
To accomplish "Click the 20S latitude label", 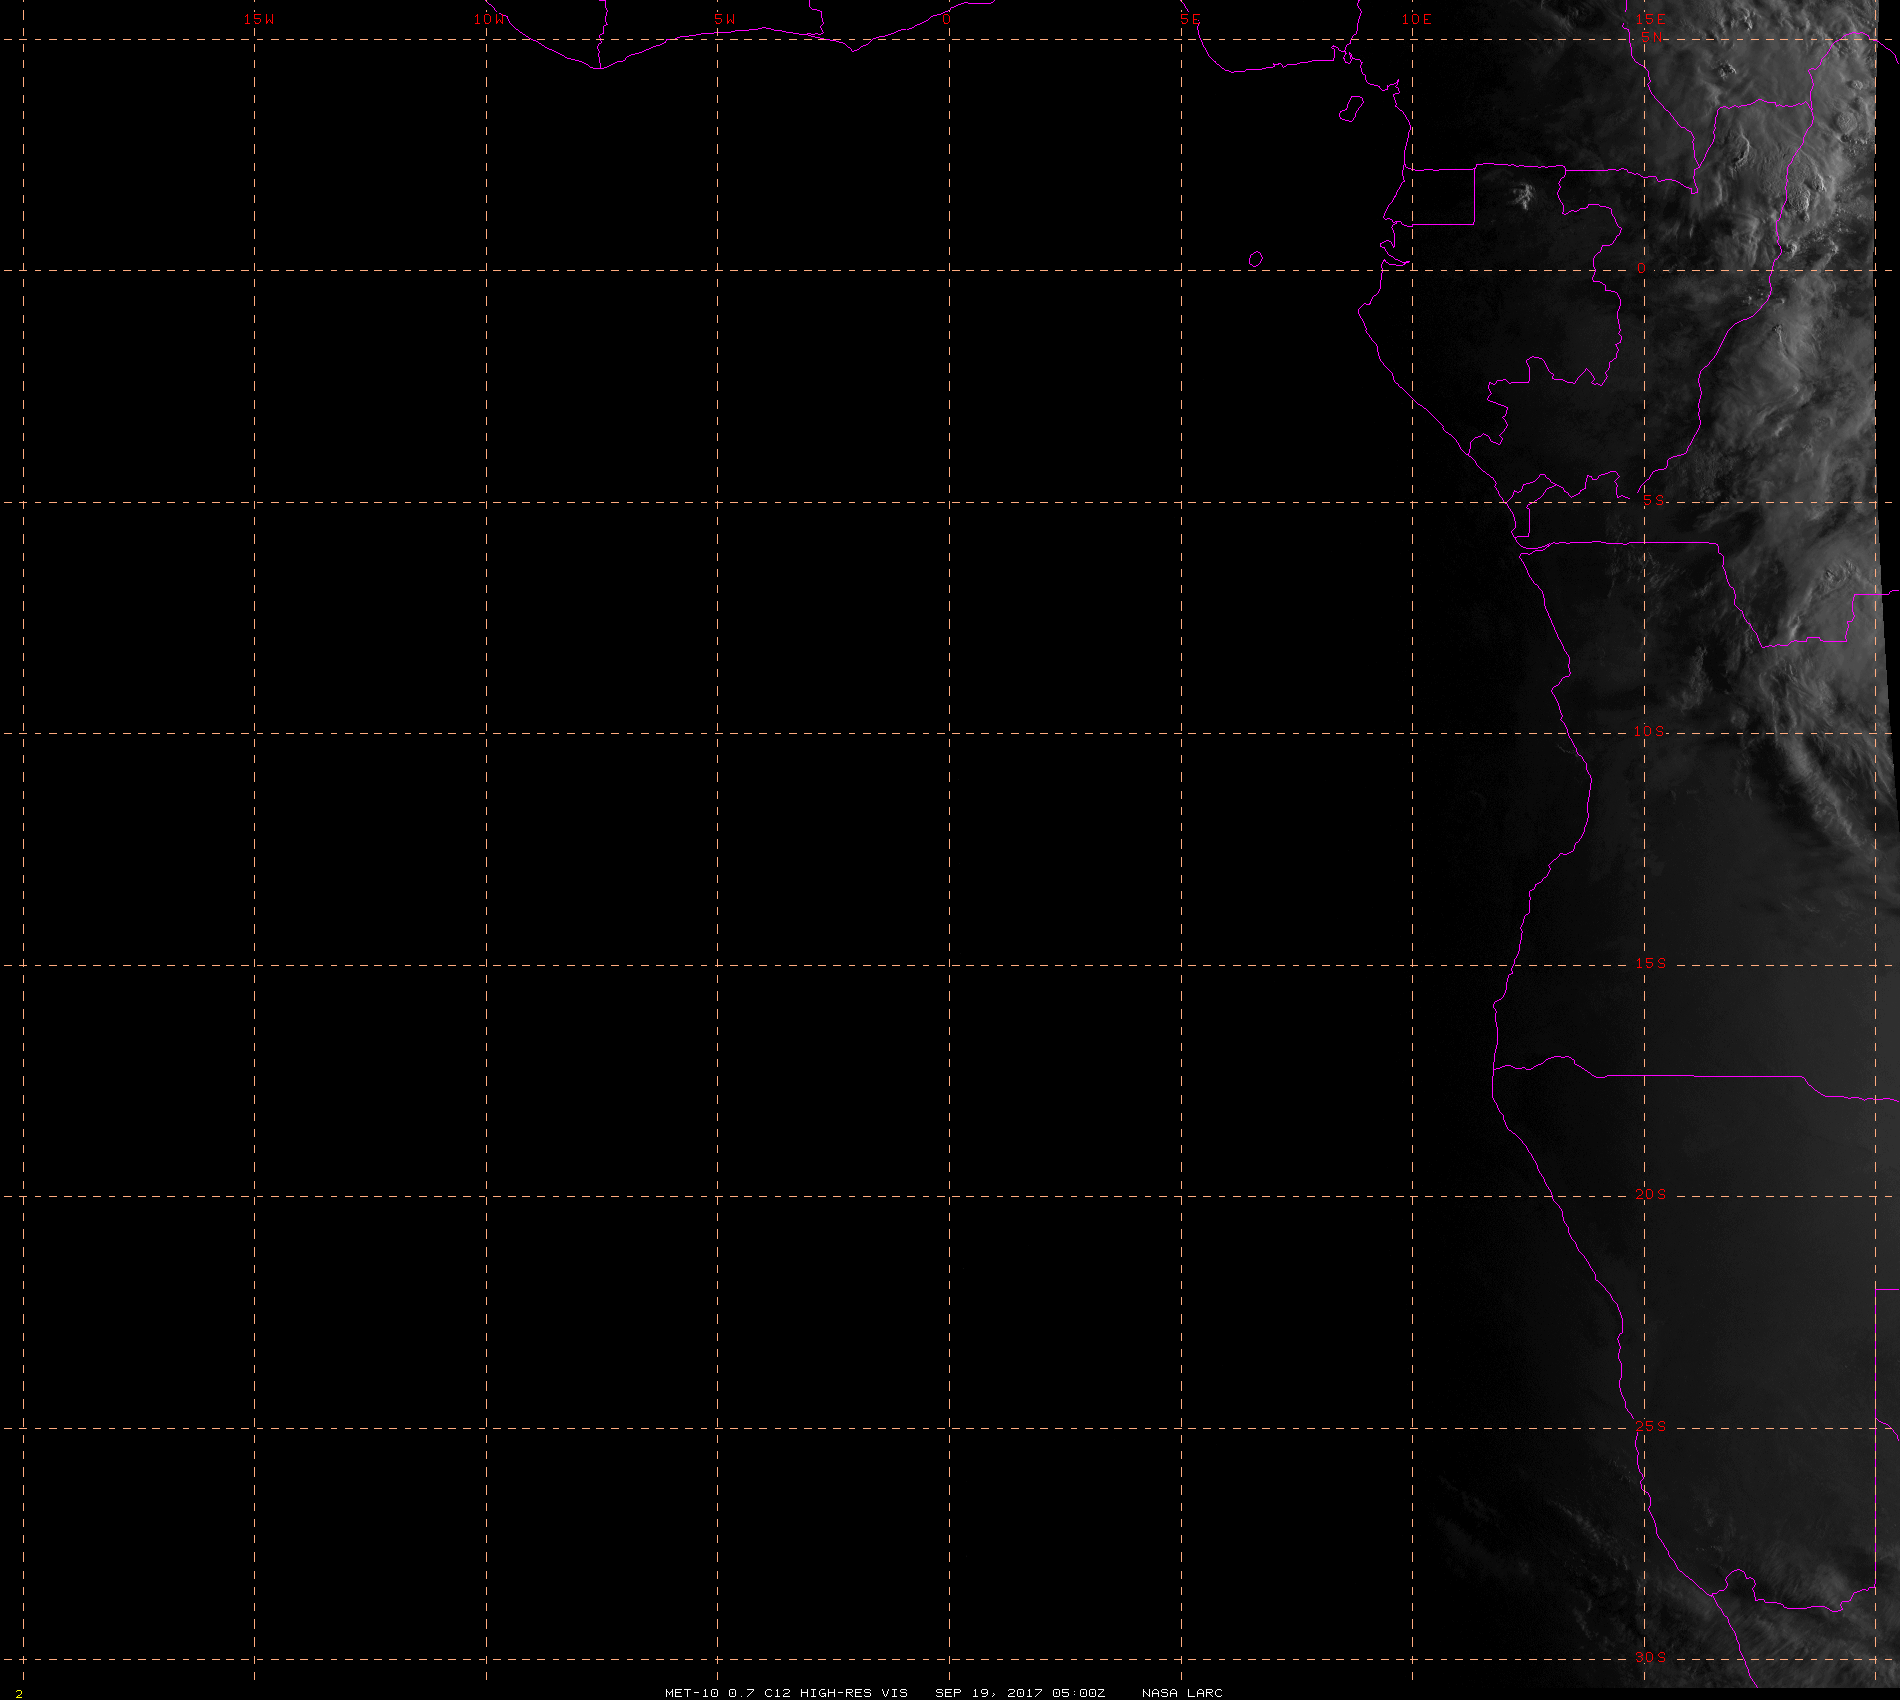I will point(1651,1195).
